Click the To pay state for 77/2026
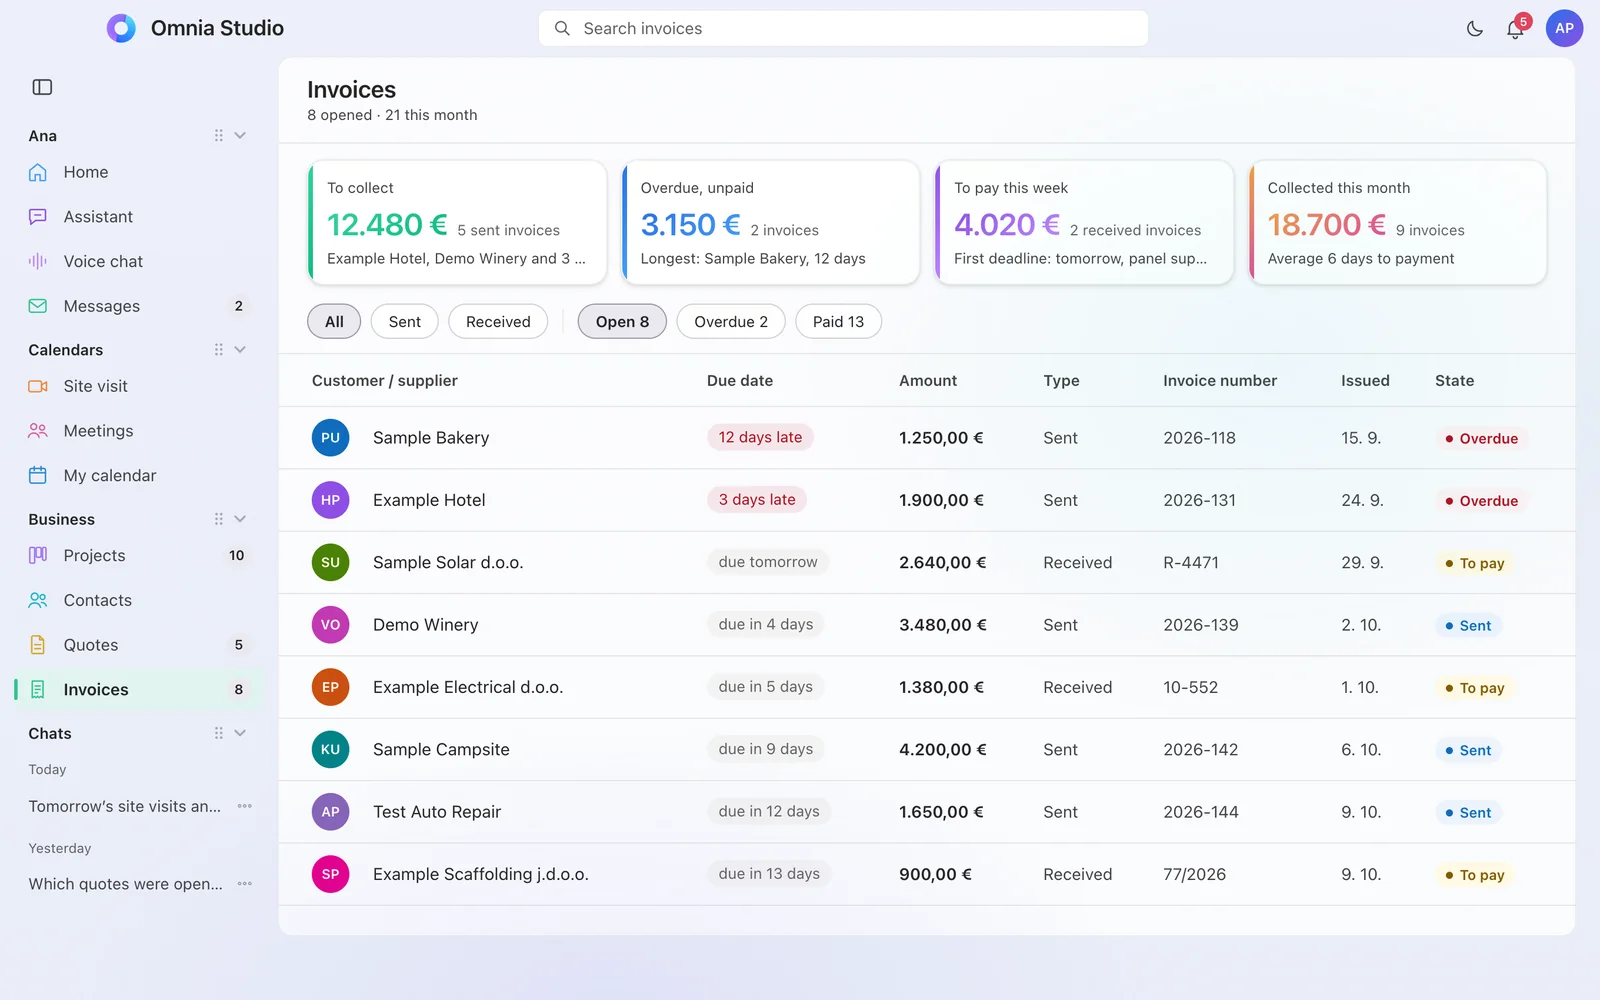This screenshot has height=1000, width=1600. point(1474,875)
